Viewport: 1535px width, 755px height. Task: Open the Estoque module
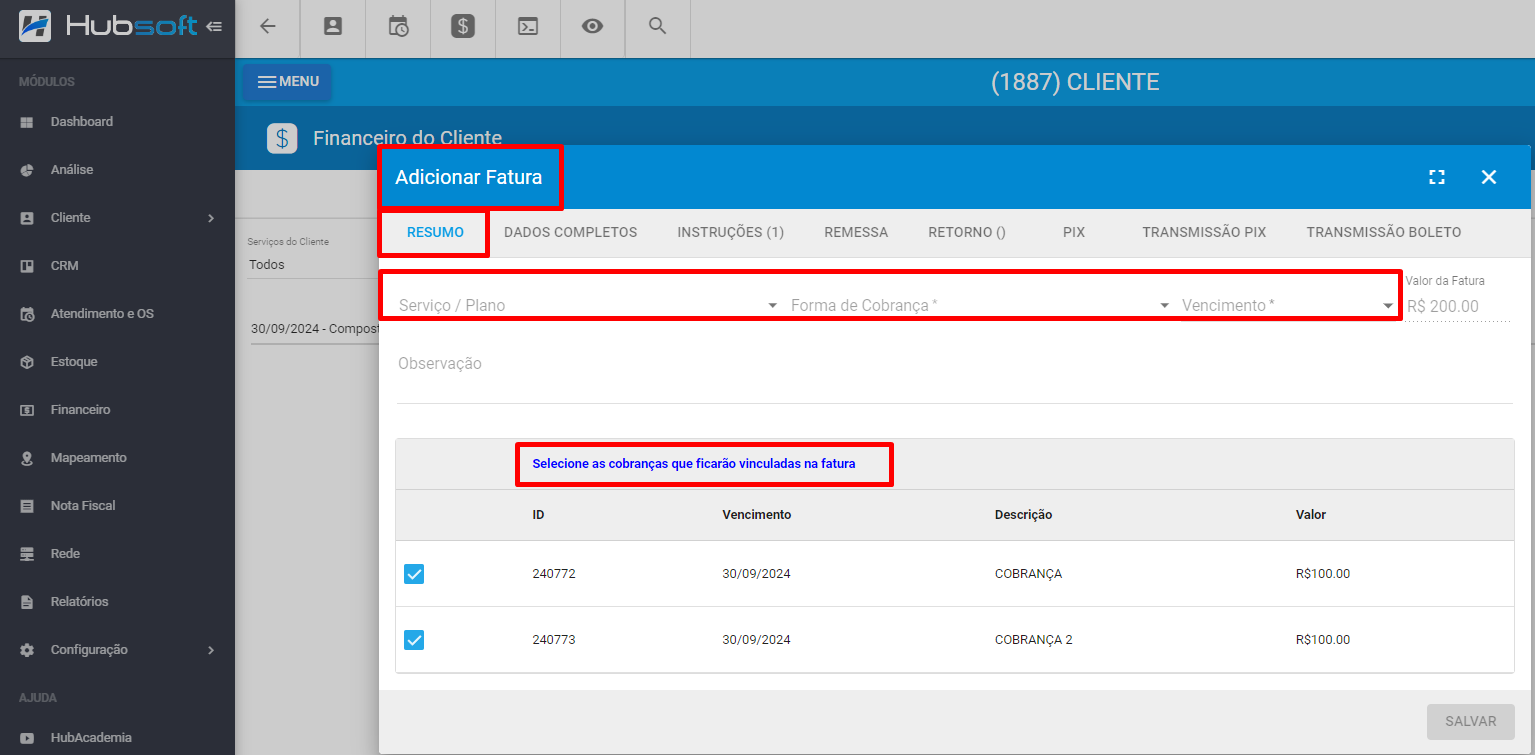(x=117, y=362)
